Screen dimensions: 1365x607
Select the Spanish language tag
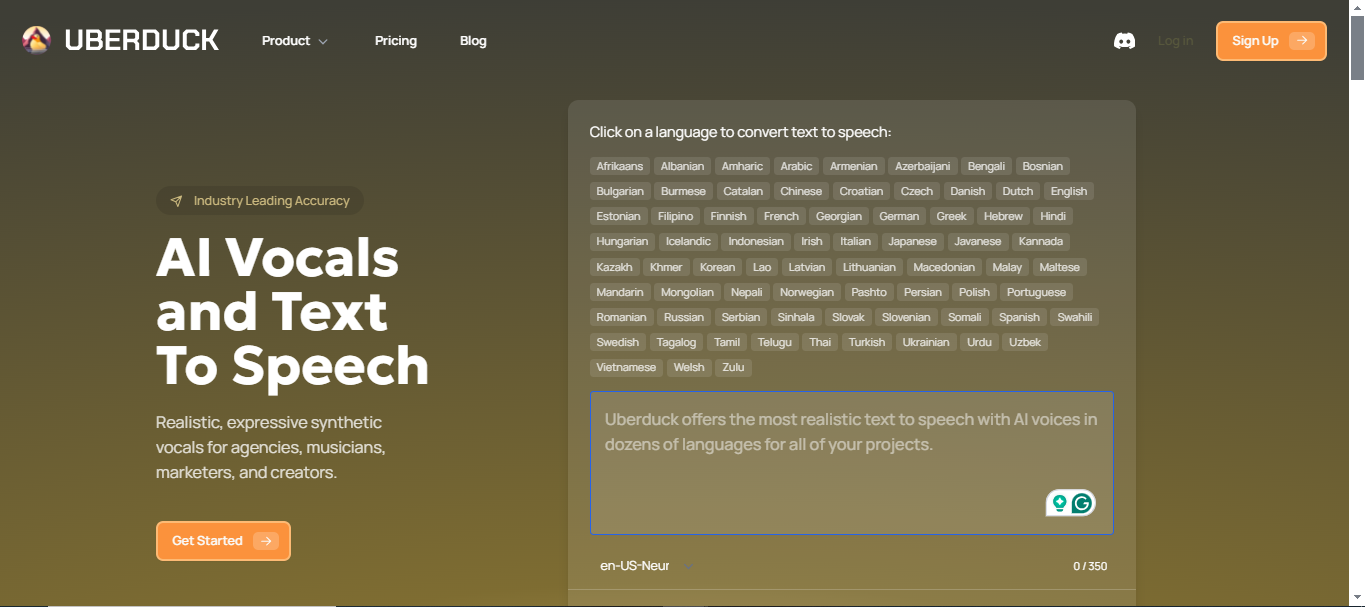point(1019,317)
